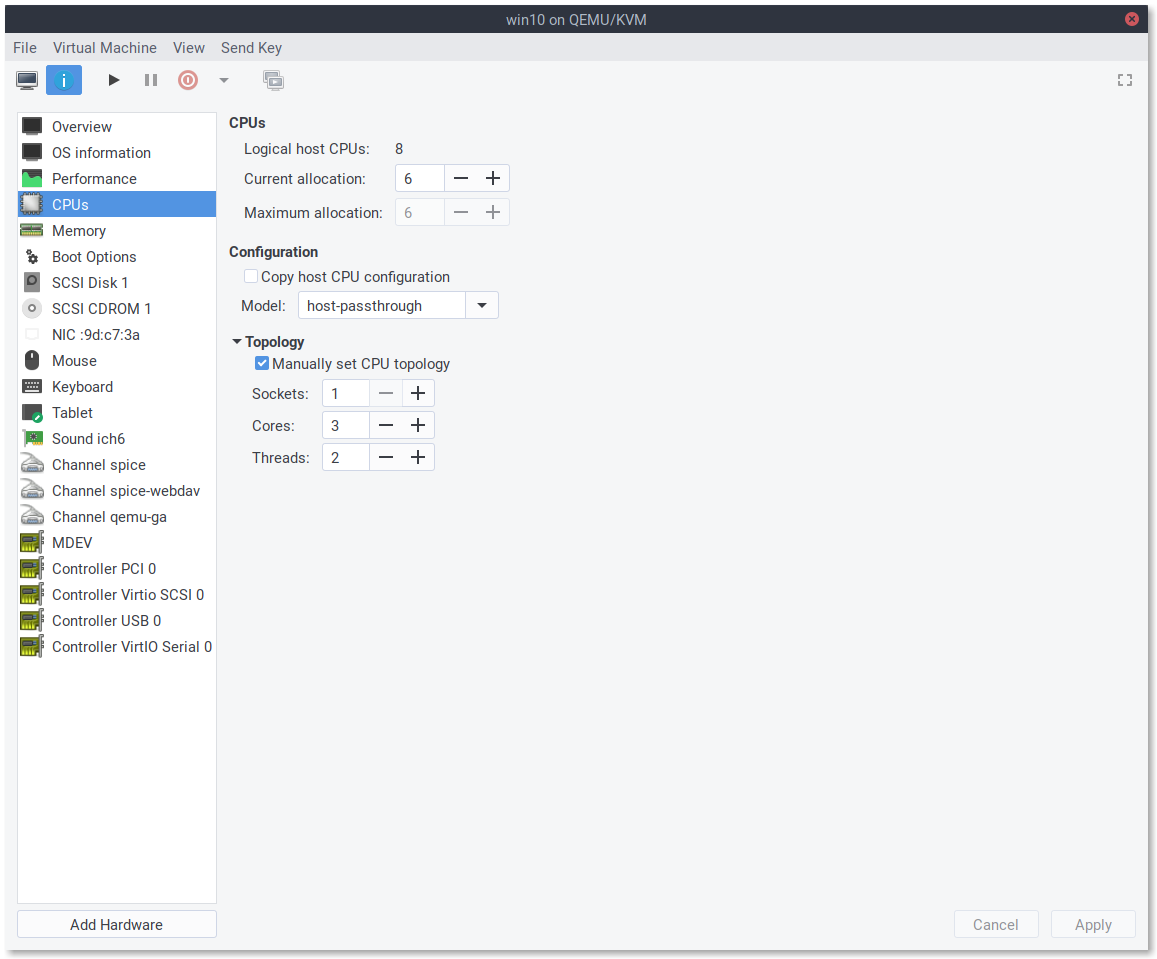The height and width of the screenshot is (959, 1157).
Task: Select Controller VirtIO Serial 0
Action: (117, 647)
